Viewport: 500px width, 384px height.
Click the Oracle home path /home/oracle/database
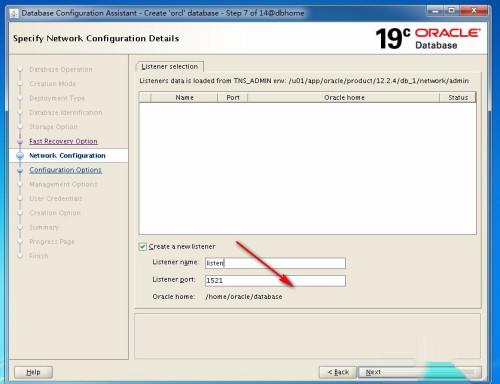[244, 297]
